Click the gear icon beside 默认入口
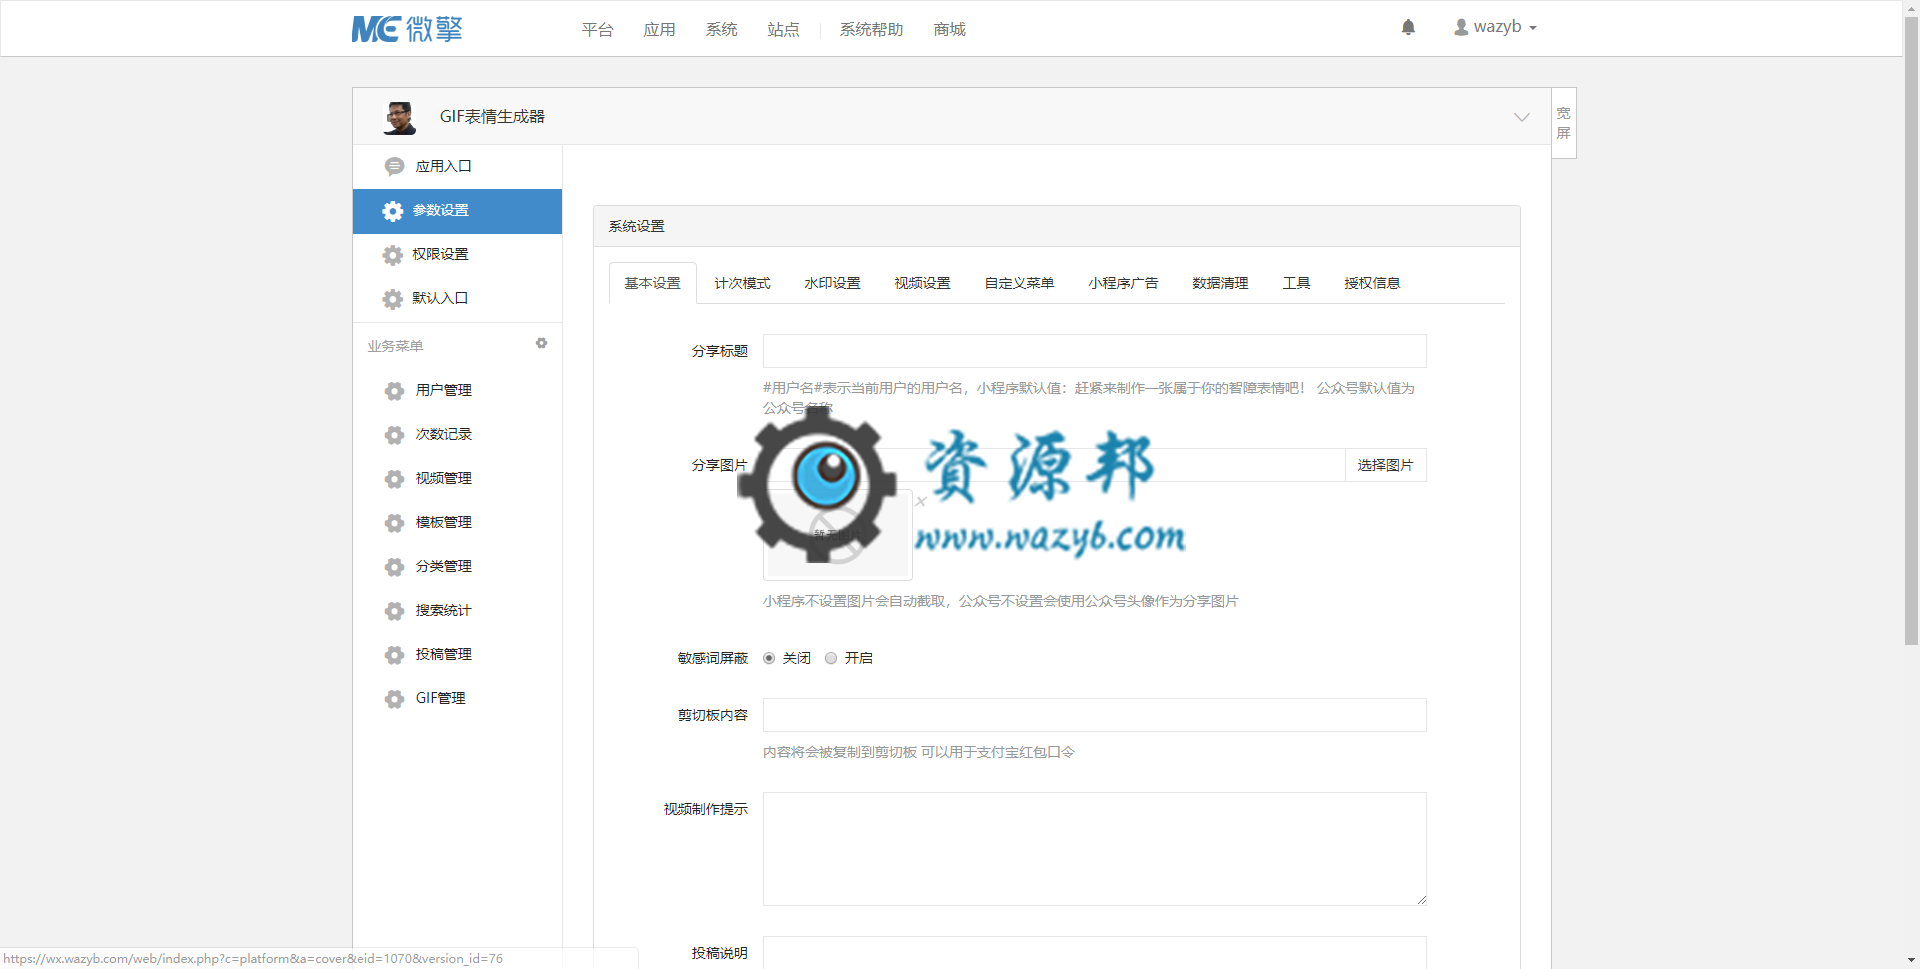The image size is (1920, 969). (393, 299)
